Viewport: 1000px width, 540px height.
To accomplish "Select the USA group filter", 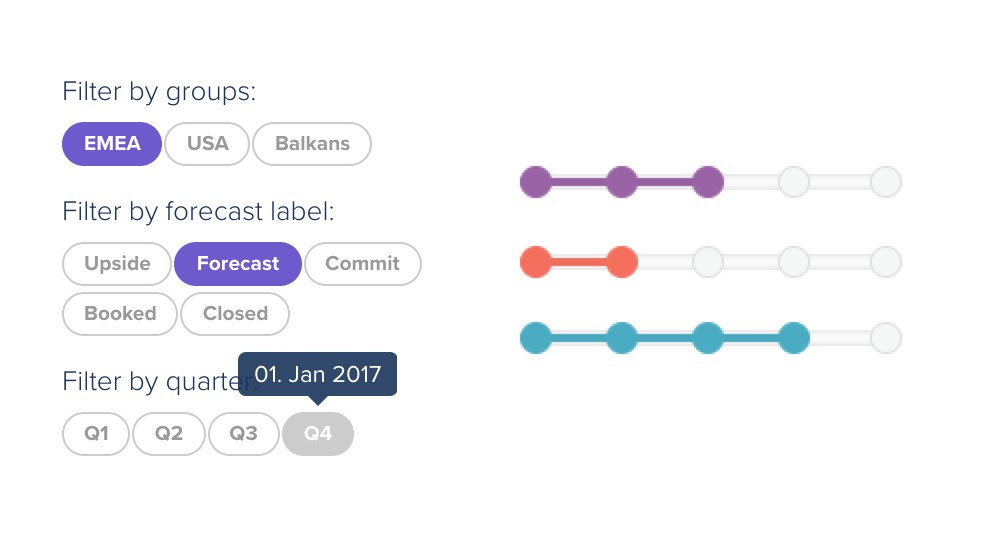I will coord(207,144).
